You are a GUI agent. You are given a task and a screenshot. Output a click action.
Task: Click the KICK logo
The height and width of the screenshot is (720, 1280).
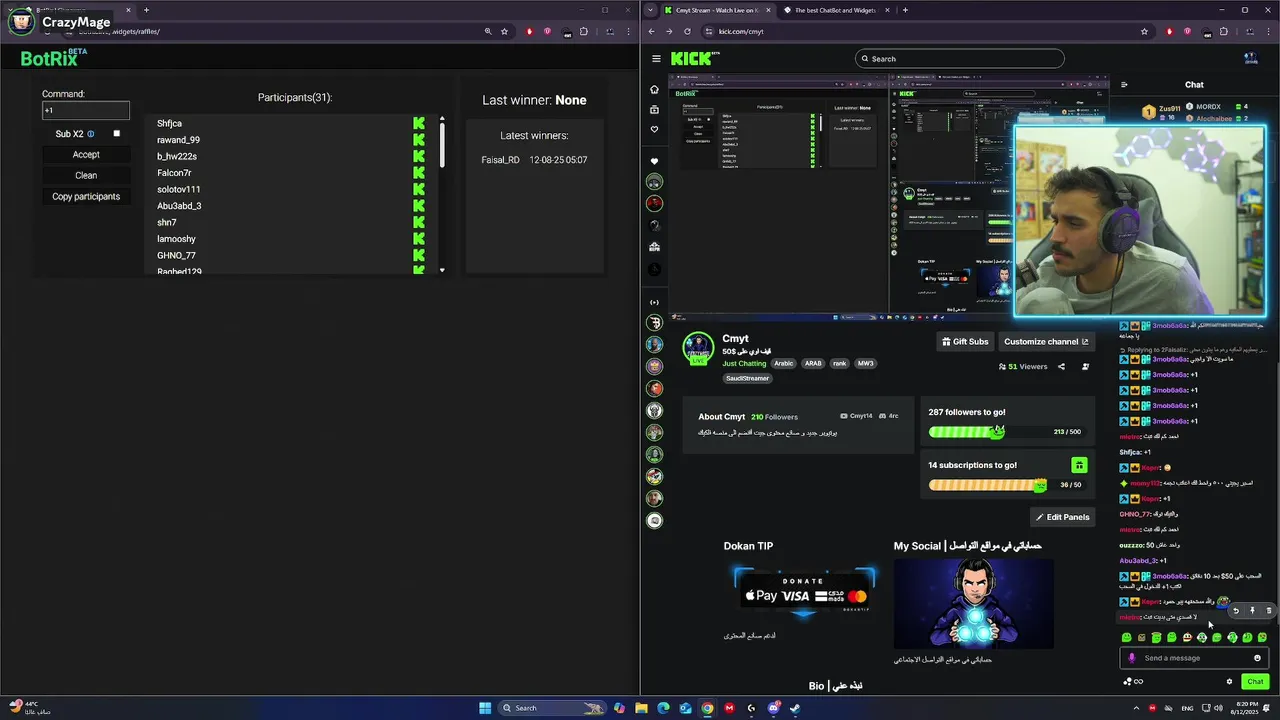point(694,59)
